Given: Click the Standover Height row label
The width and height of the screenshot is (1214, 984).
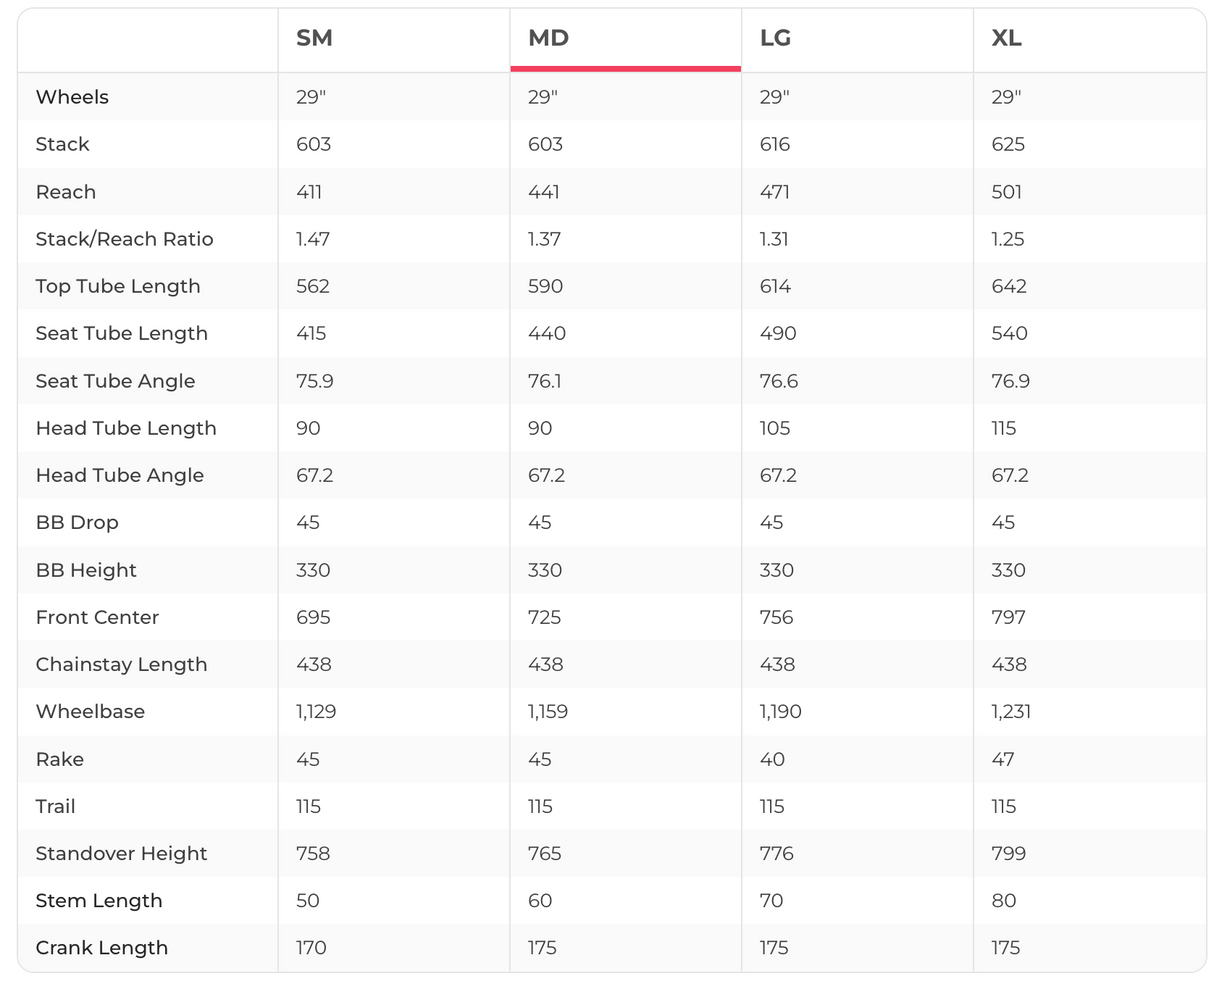Looking at the screenshot, I should [x=121, y=853].
